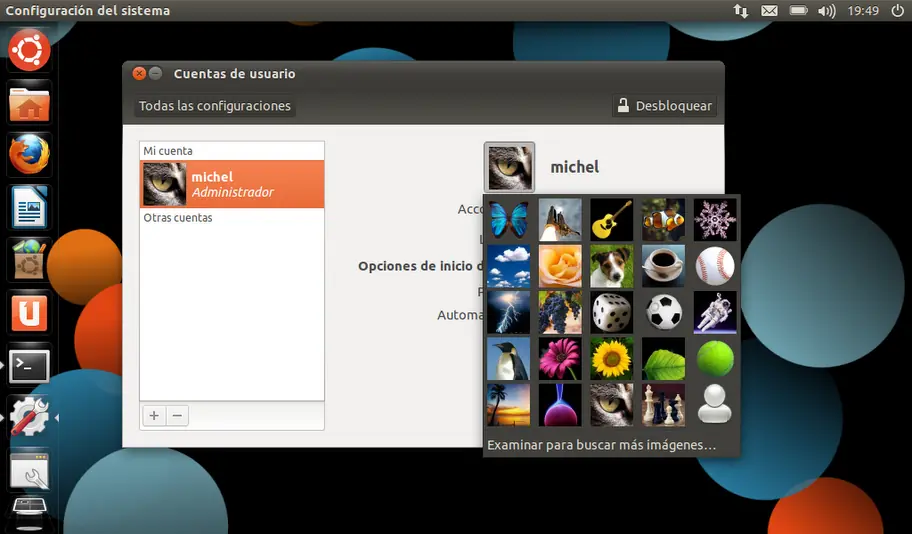Image resolution: width=912 pixels, height=534 pixels.
Task: Pick the blue sky clouds avatar
Action: [x=509, y=266]
